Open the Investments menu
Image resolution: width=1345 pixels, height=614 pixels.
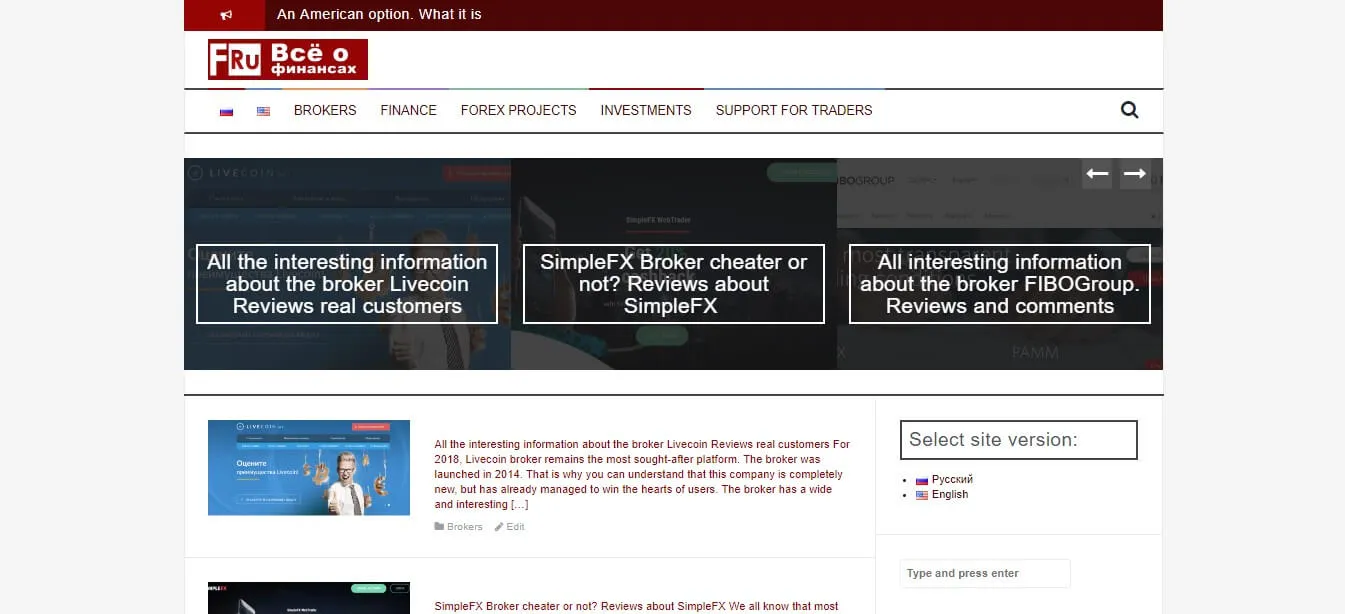tap(646, 110)
